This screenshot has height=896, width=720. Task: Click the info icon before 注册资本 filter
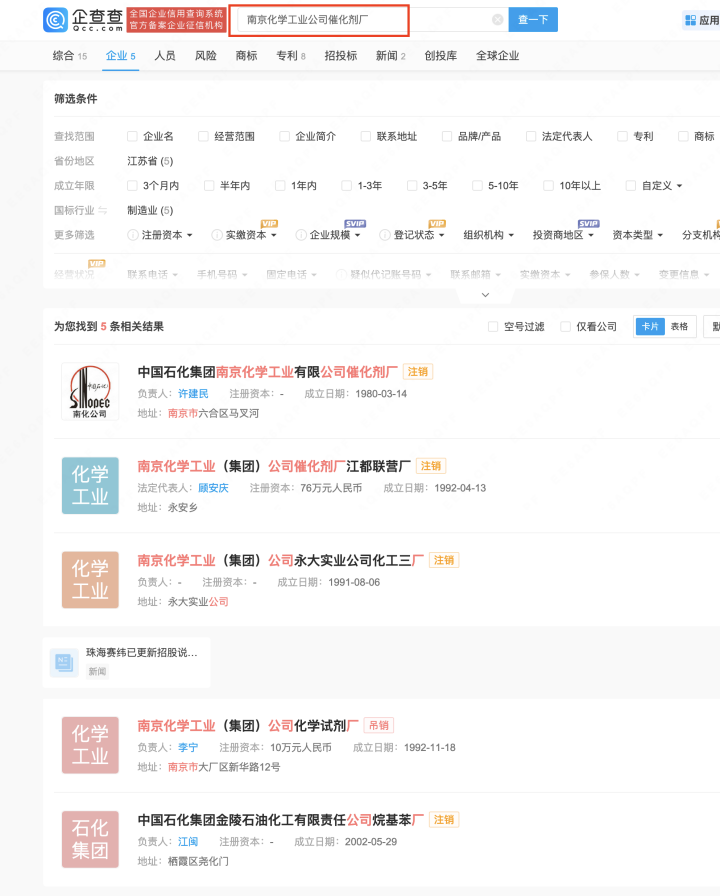[133, 235]
